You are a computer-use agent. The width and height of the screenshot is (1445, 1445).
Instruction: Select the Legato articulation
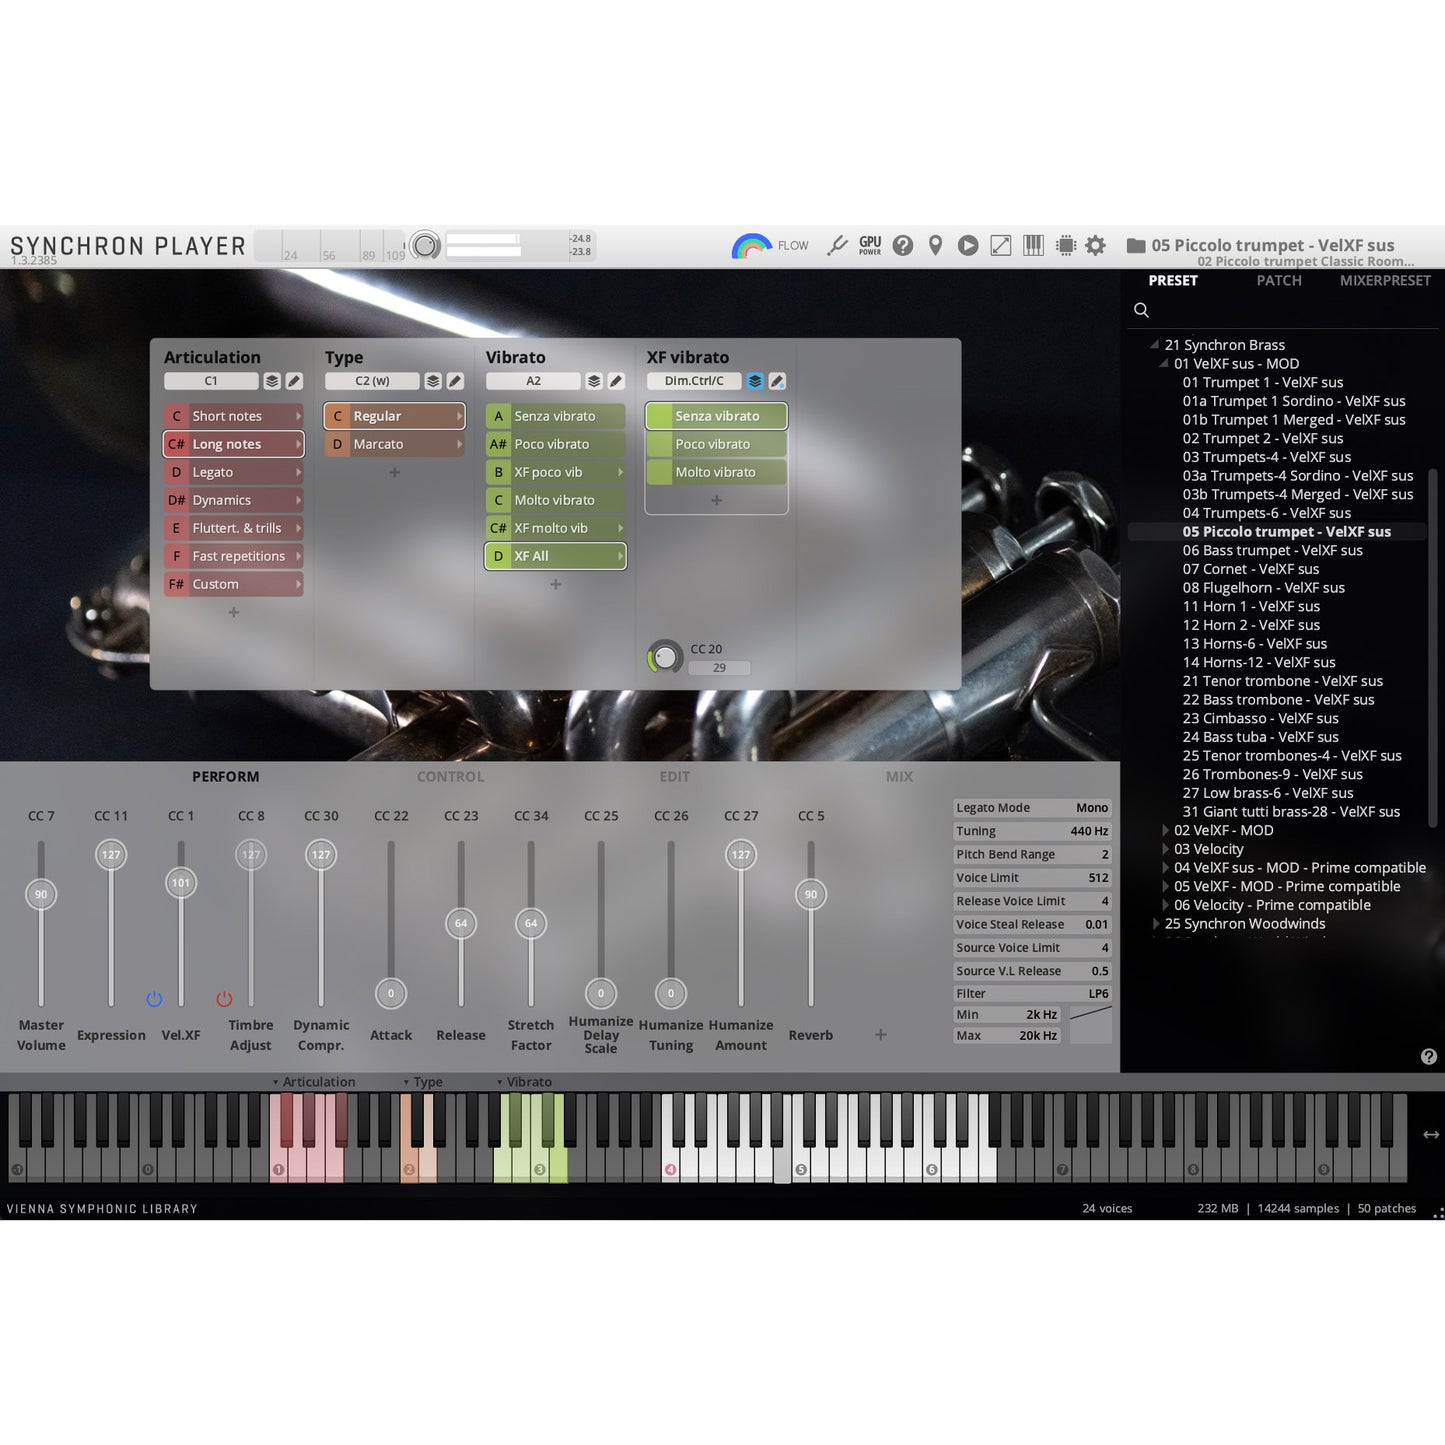(x=234, y=472)
